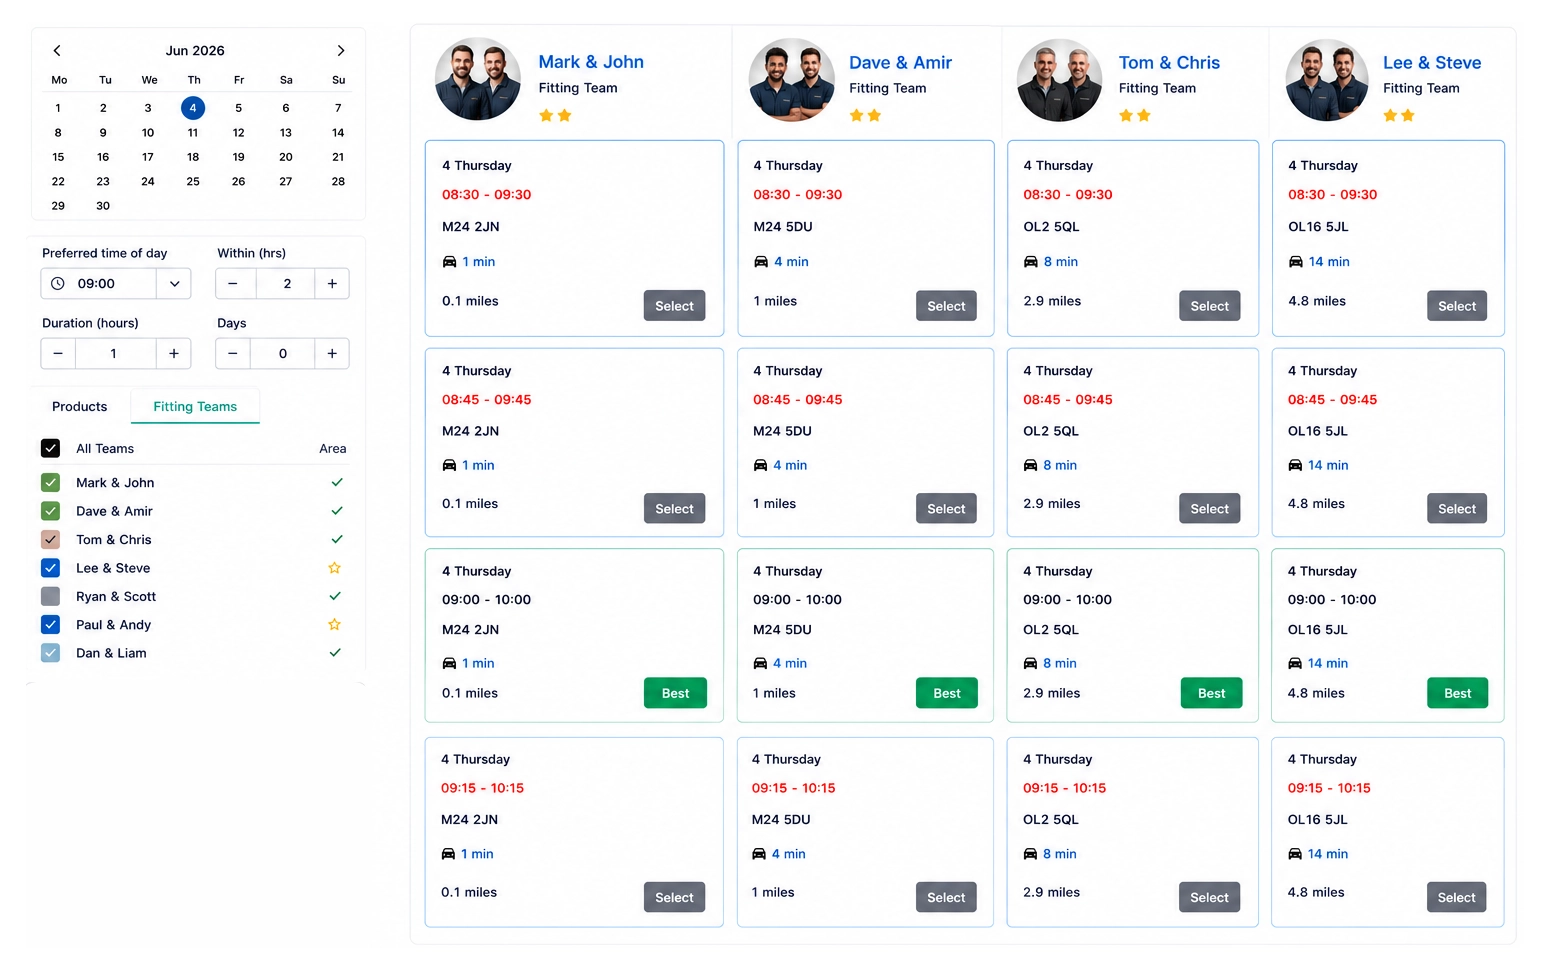Decrease the Days value
This screenshot has height=970, width=1550.
pyautogui.click(x=233, y=354)
